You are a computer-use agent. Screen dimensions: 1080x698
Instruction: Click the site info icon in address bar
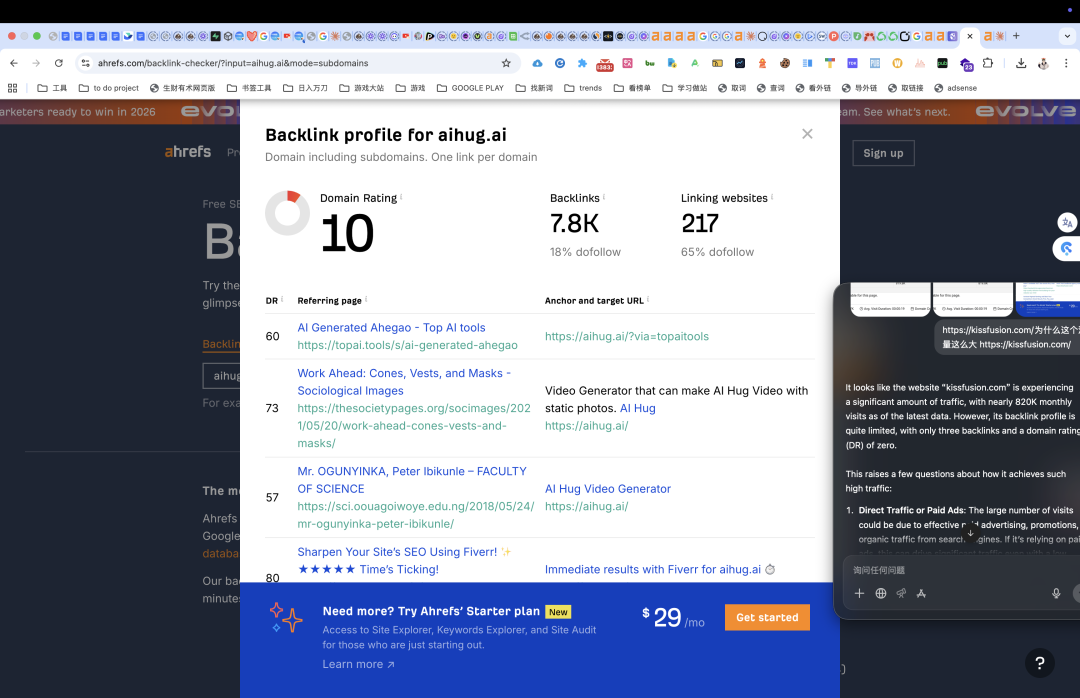[x=85, y=63]
